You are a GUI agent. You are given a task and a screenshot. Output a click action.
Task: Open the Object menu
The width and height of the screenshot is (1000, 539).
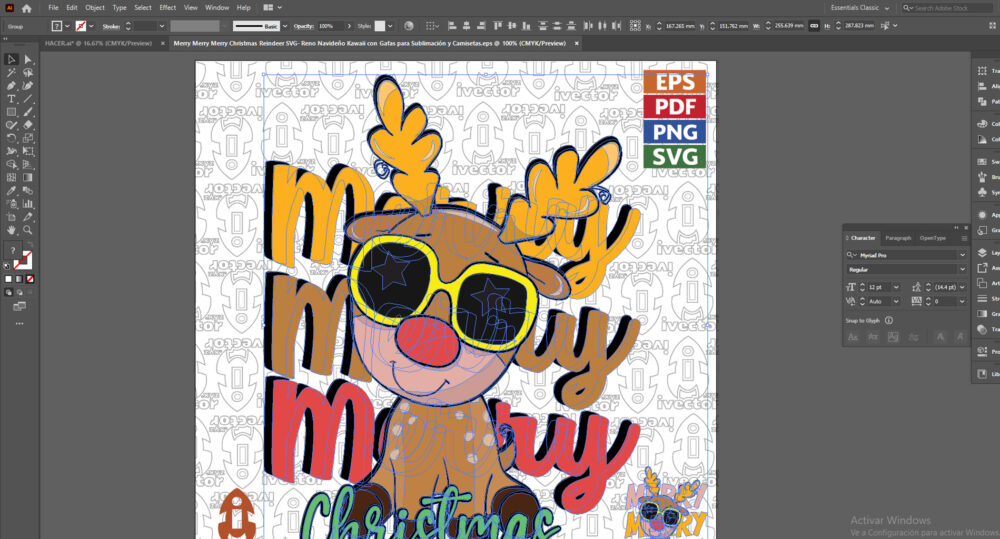pos(95,8)
